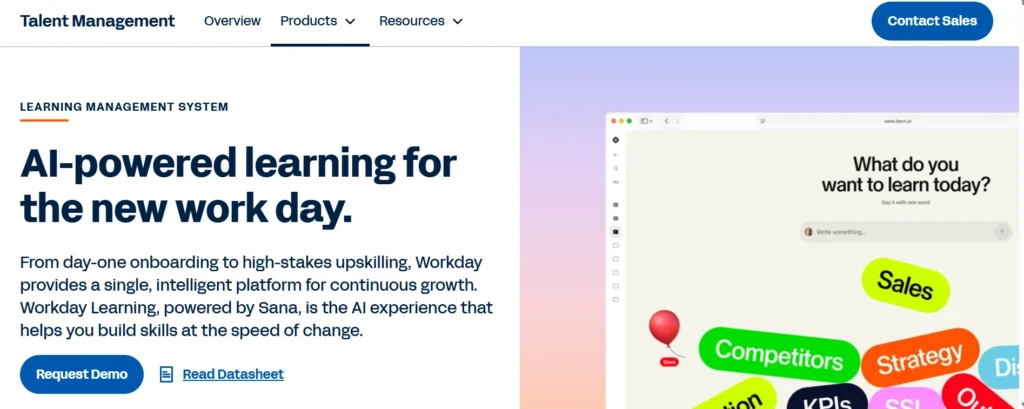Go to Talent Management section title
The image size is (1024, 409).
[x=97, y=21]
